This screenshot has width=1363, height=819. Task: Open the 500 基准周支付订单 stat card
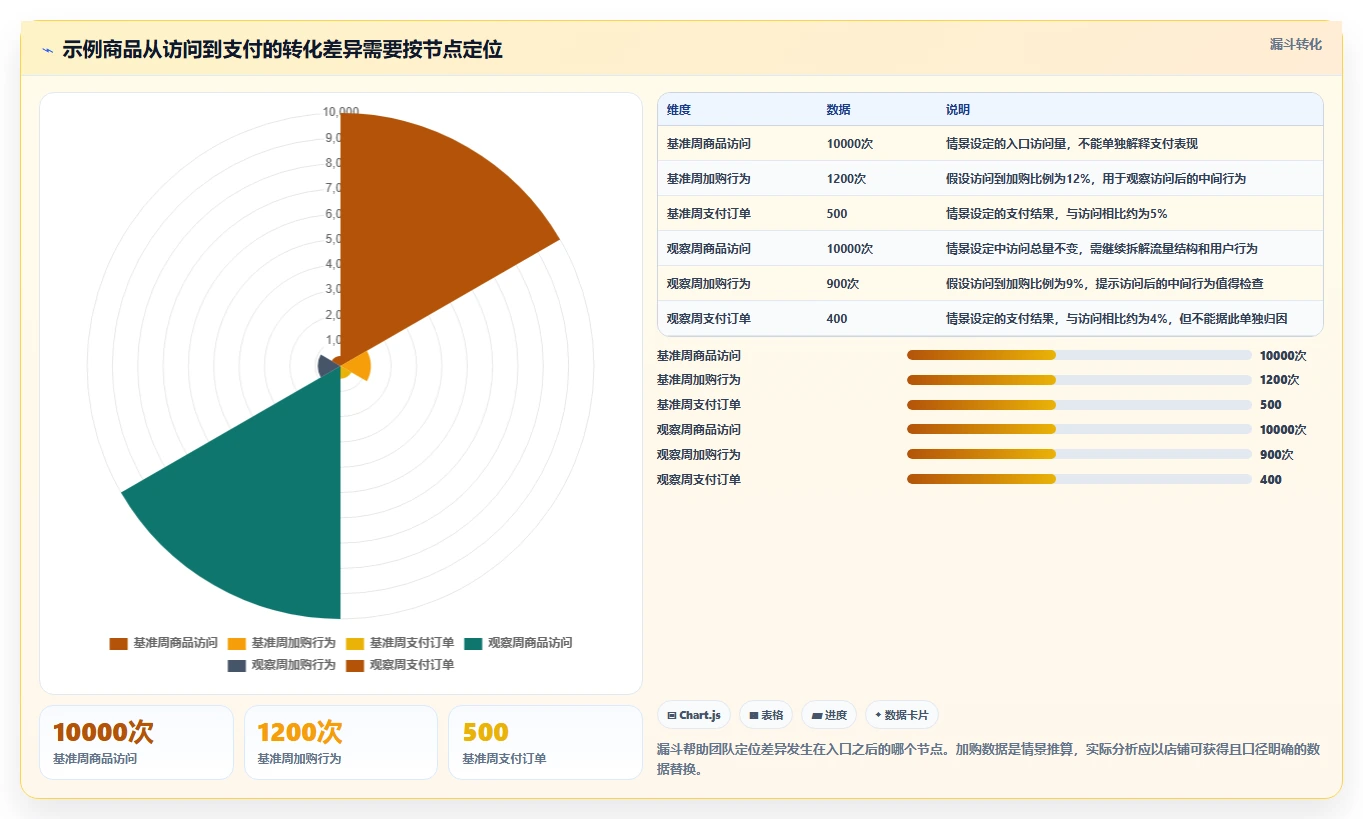(545, 742)
